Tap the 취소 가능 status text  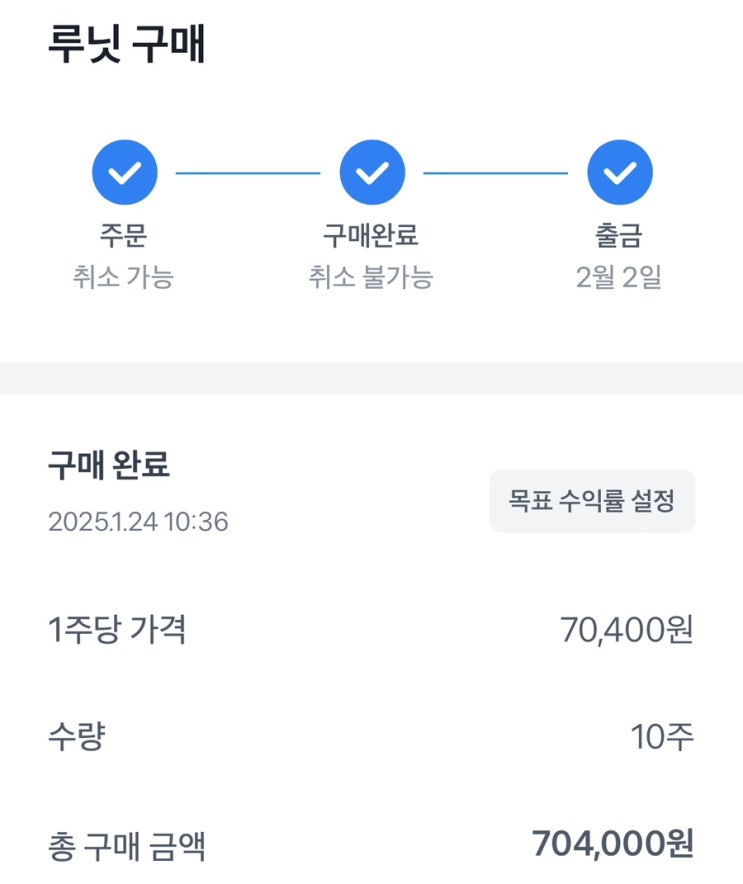click(x=123, y=277)
